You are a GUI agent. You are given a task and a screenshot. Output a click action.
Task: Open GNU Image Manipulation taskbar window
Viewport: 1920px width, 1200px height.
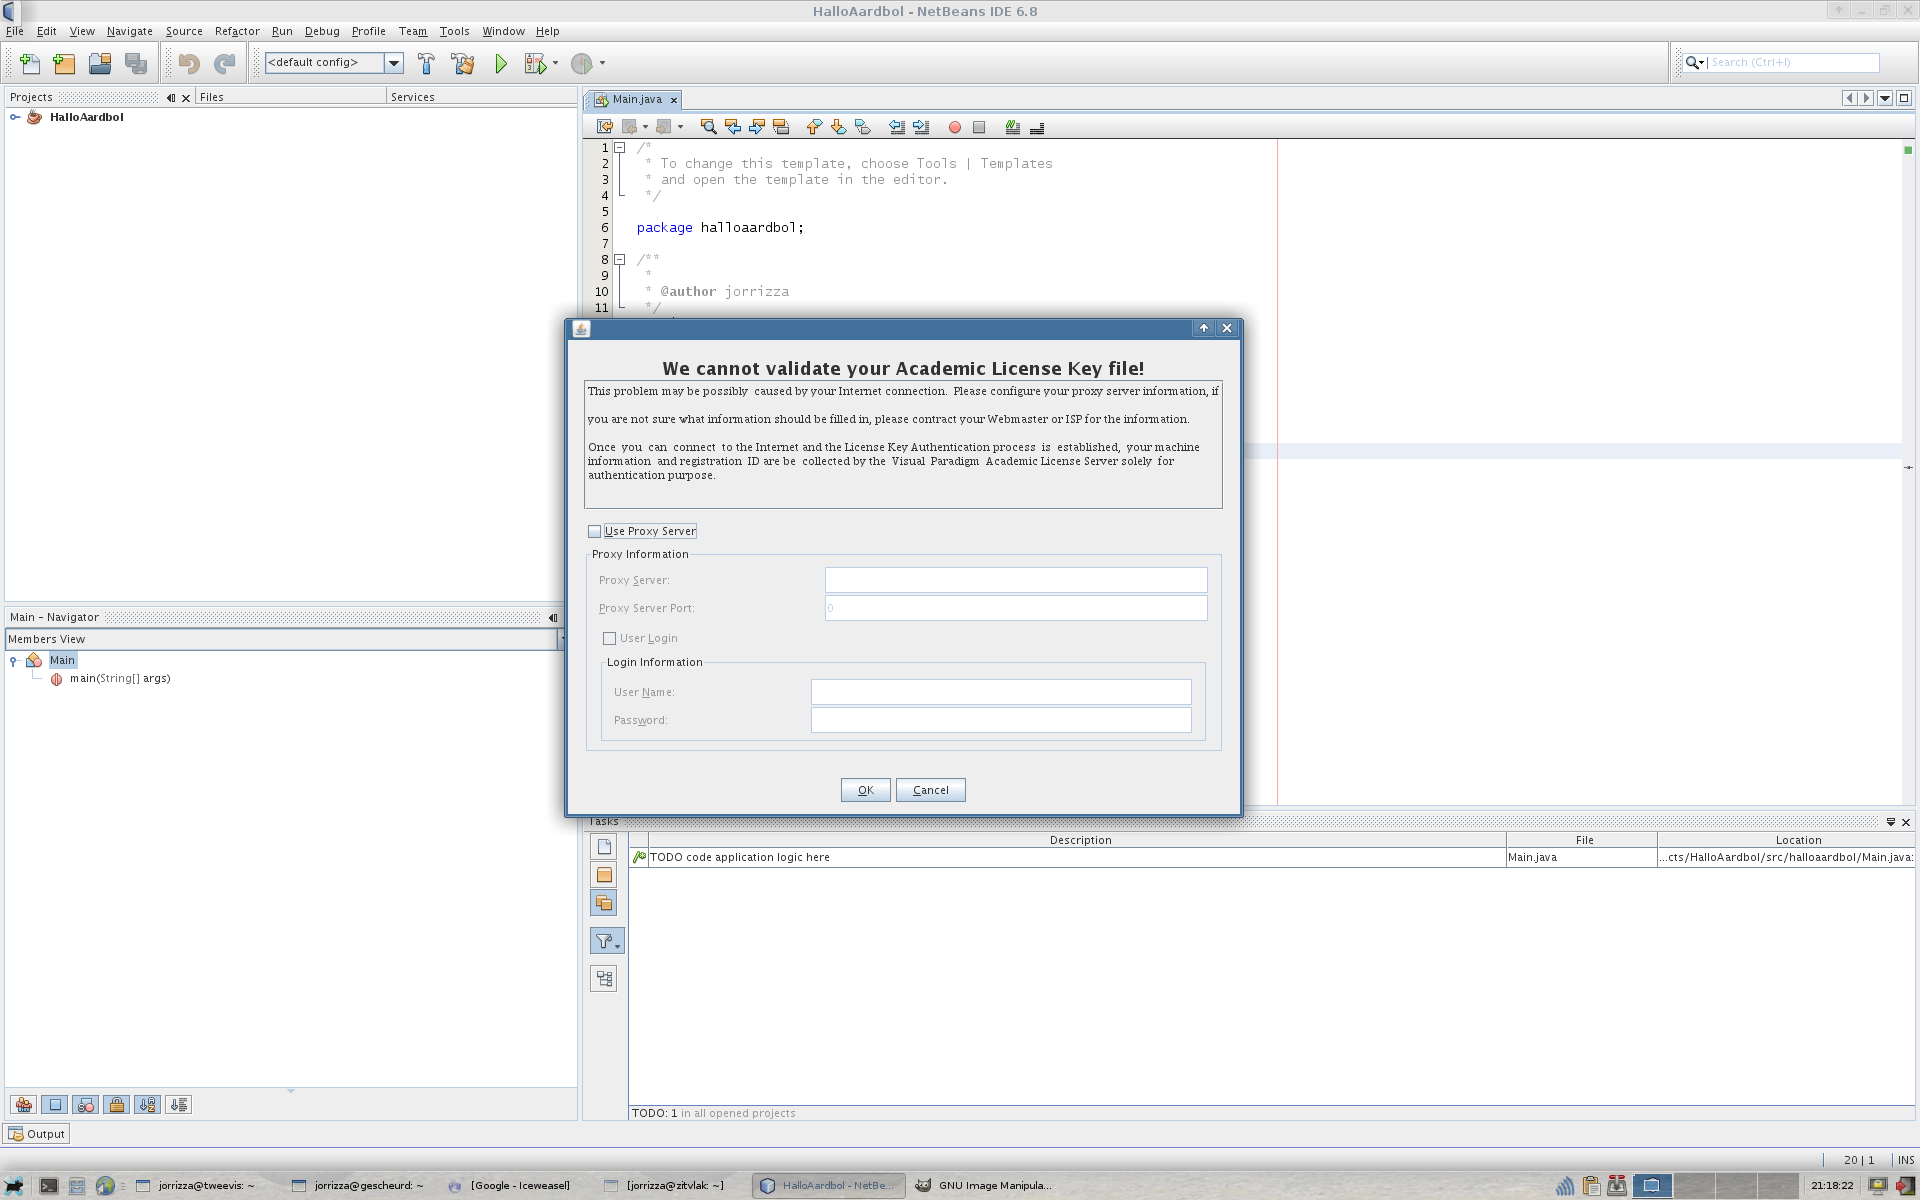985,1185
